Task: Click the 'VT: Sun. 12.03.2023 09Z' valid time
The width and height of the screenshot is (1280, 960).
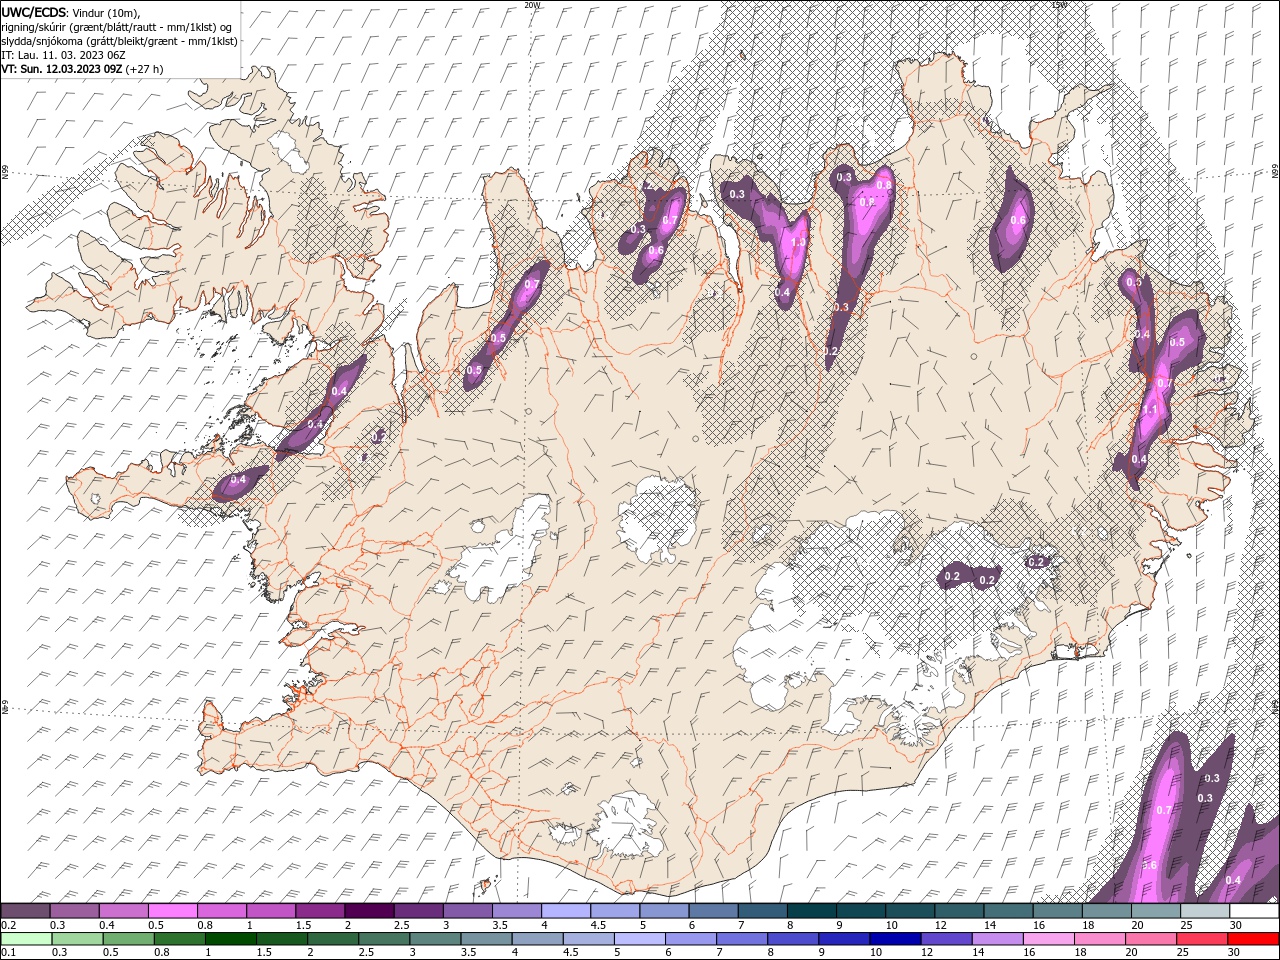Action: pos(62,69)
